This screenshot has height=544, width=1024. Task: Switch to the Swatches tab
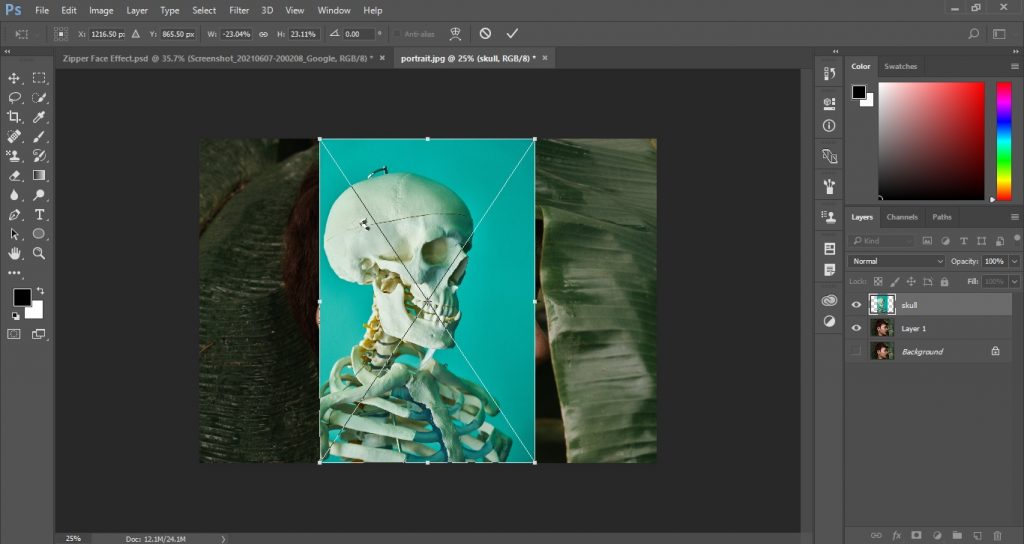(x=901, y=67)
